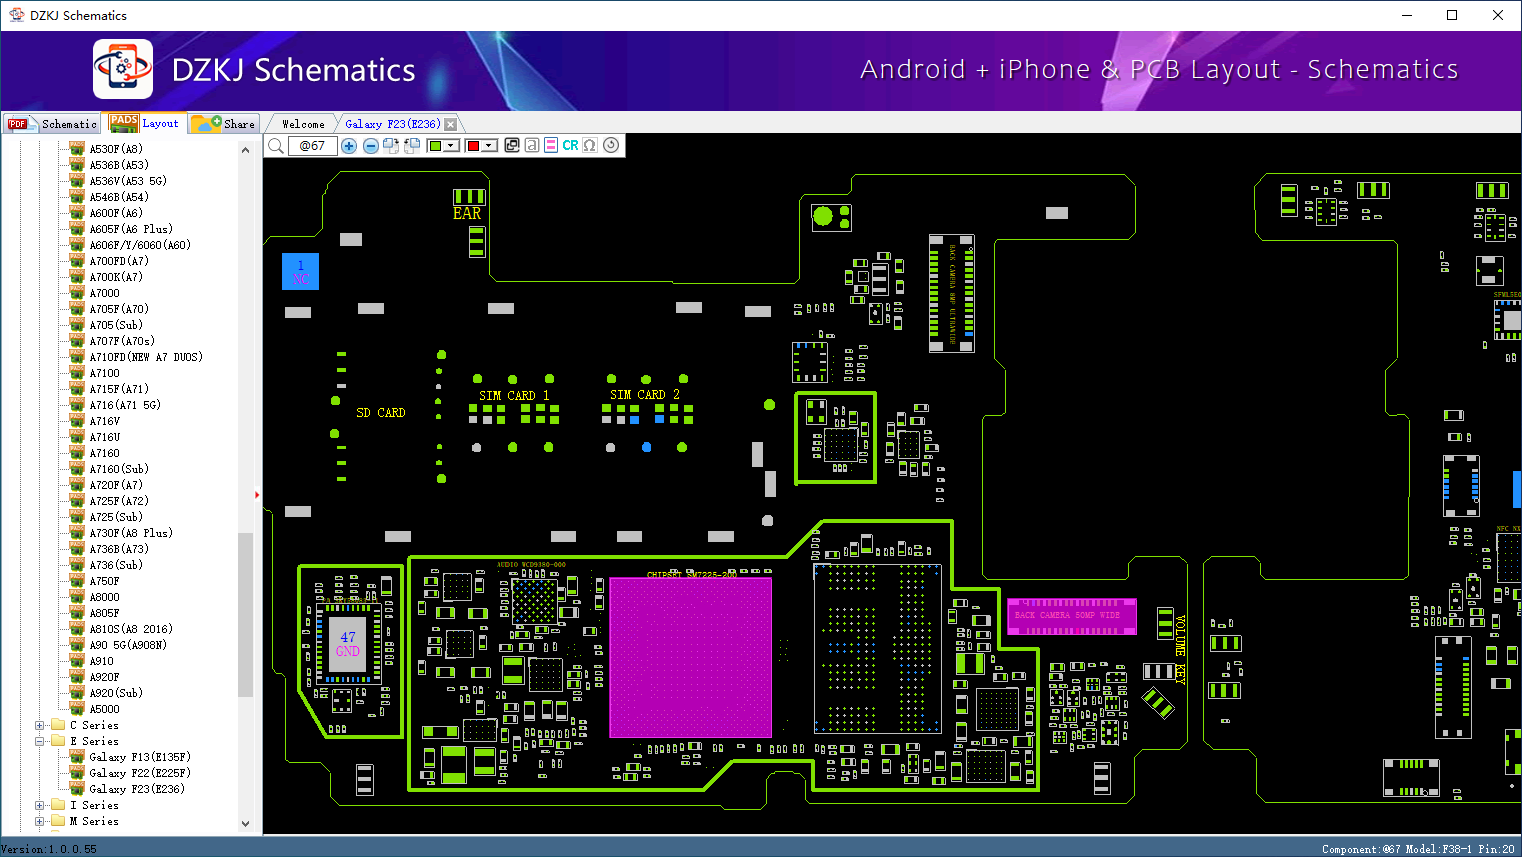Click the green color swatch in toolbar

coord(435,146)
